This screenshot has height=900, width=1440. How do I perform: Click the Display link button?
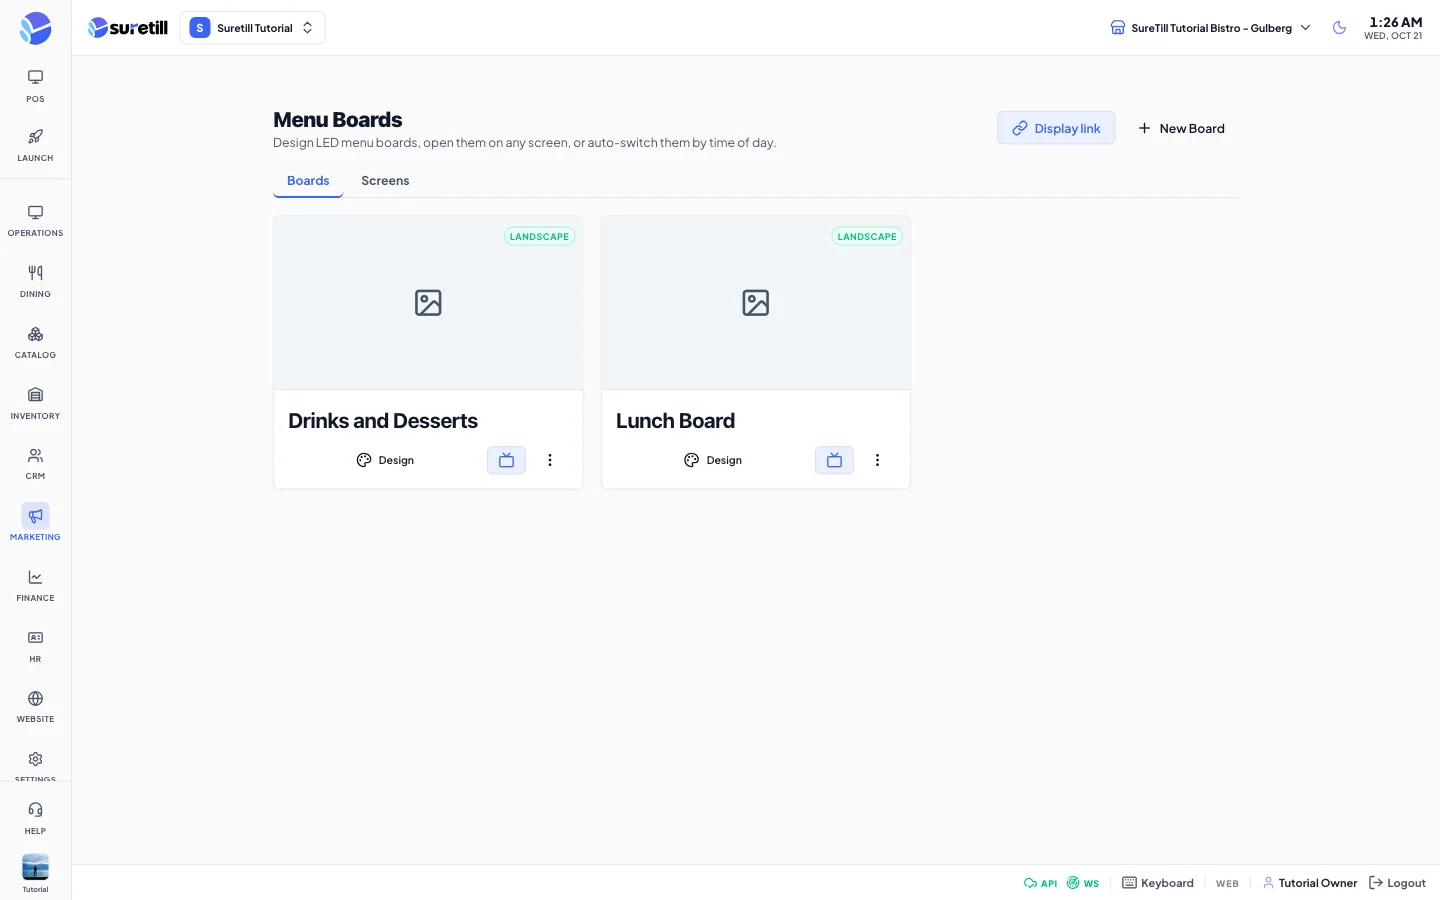point(1056,128)
